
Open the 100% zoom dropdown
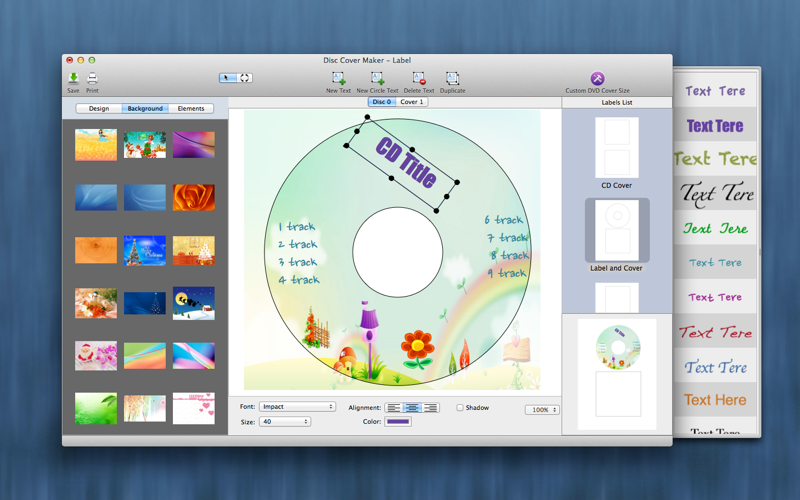(x=542, y=410)
